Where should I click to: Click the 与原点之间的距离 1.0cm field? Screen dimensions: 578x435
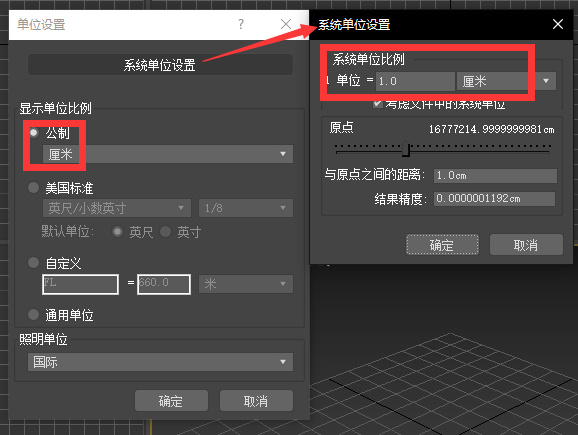pyautogui.click(x=495, y=176)
